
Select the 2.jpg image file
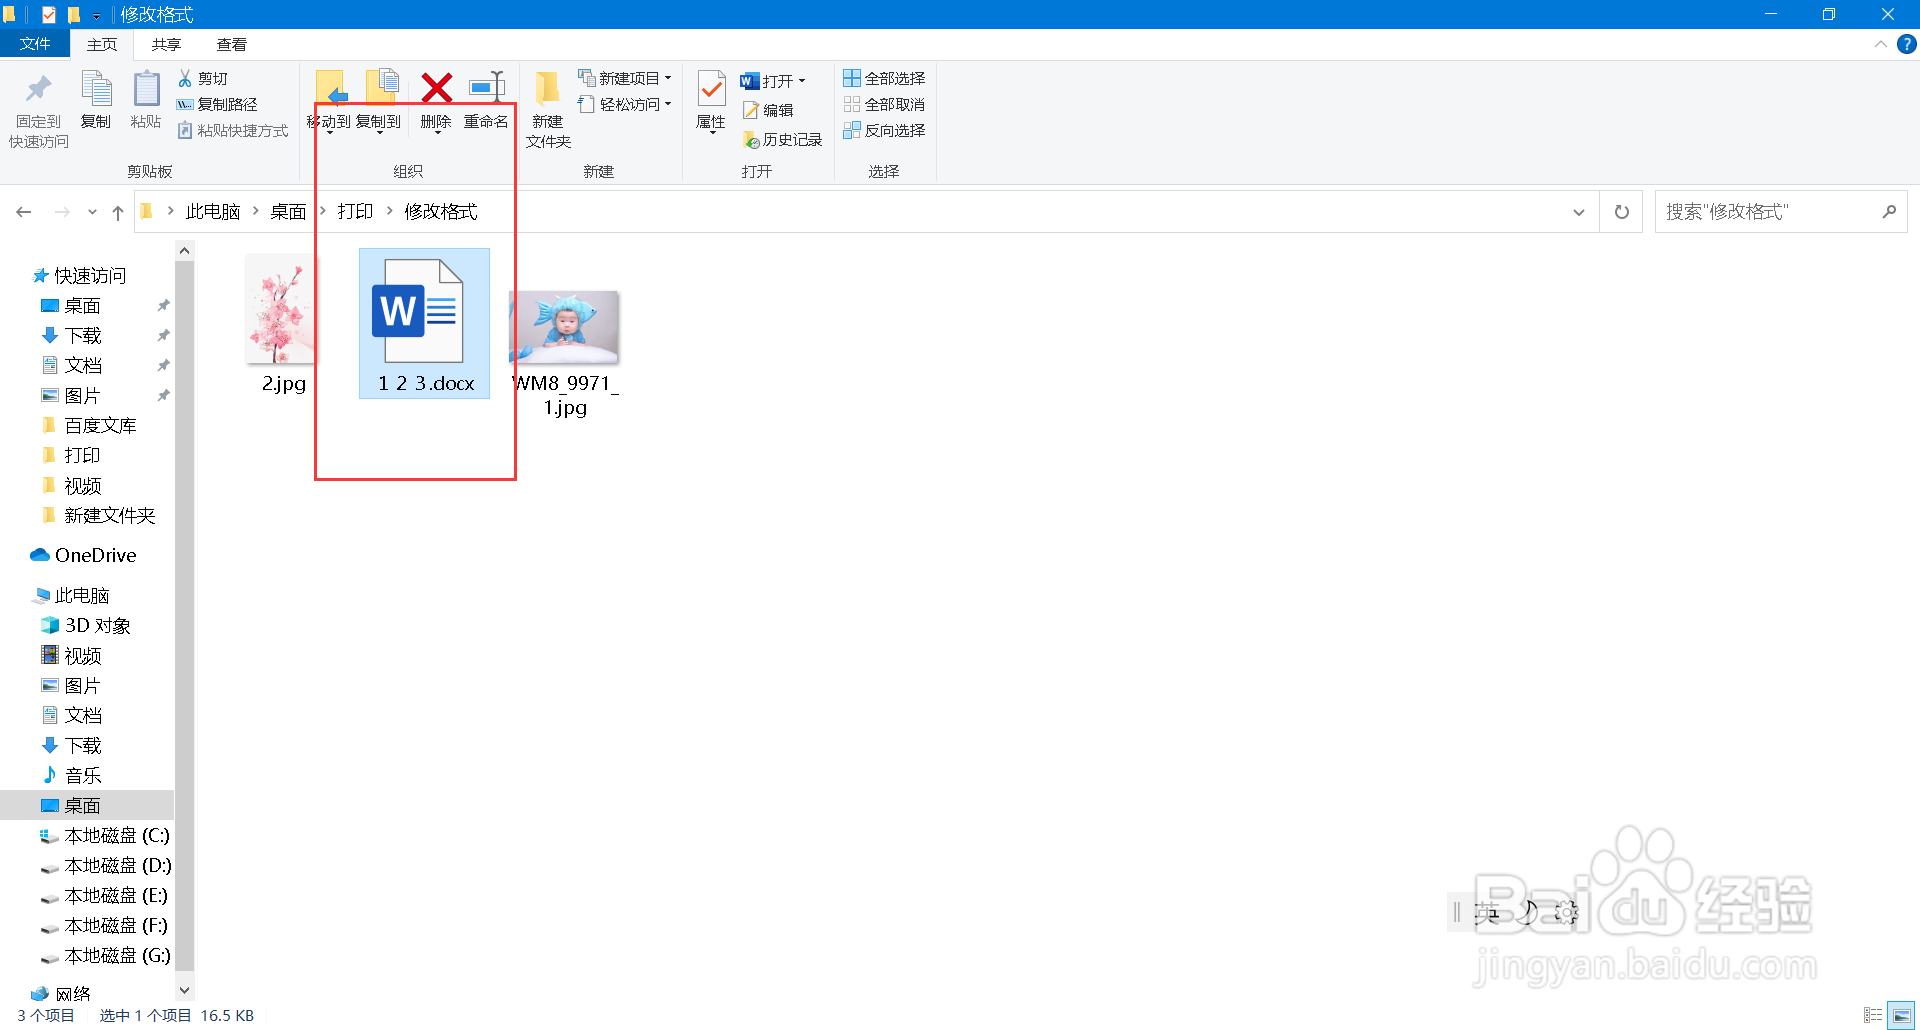[283, 323]
